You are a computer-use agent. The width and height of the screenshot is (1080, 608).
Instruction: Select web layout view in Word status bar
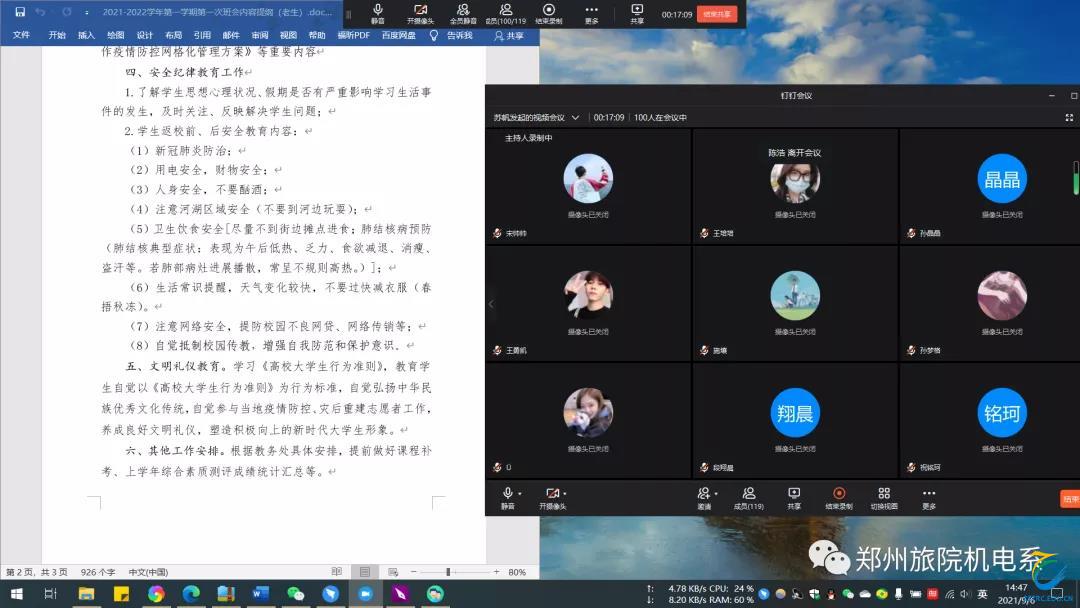[393, 572]
